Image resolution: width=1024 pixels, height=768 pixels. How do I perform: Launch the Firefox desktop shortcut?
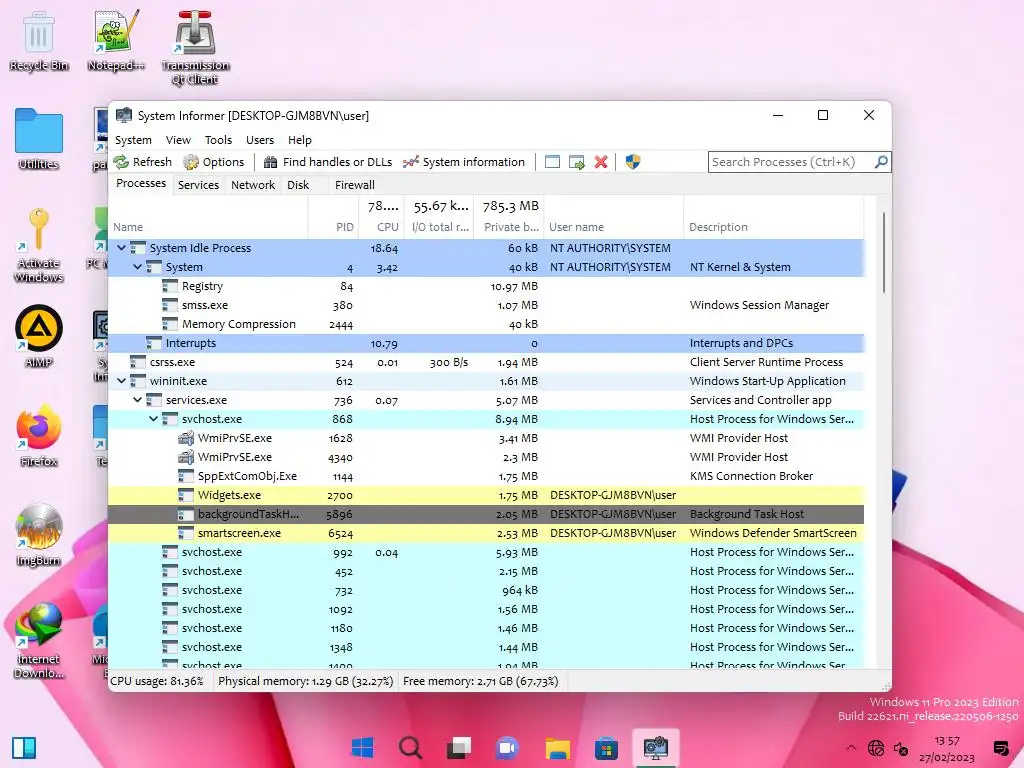pyautogui.click(x=39, y=436)
